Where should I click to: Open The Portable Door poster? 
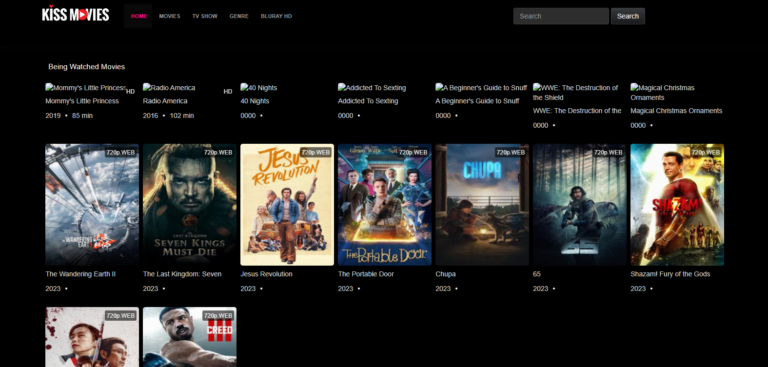point(384,205)
